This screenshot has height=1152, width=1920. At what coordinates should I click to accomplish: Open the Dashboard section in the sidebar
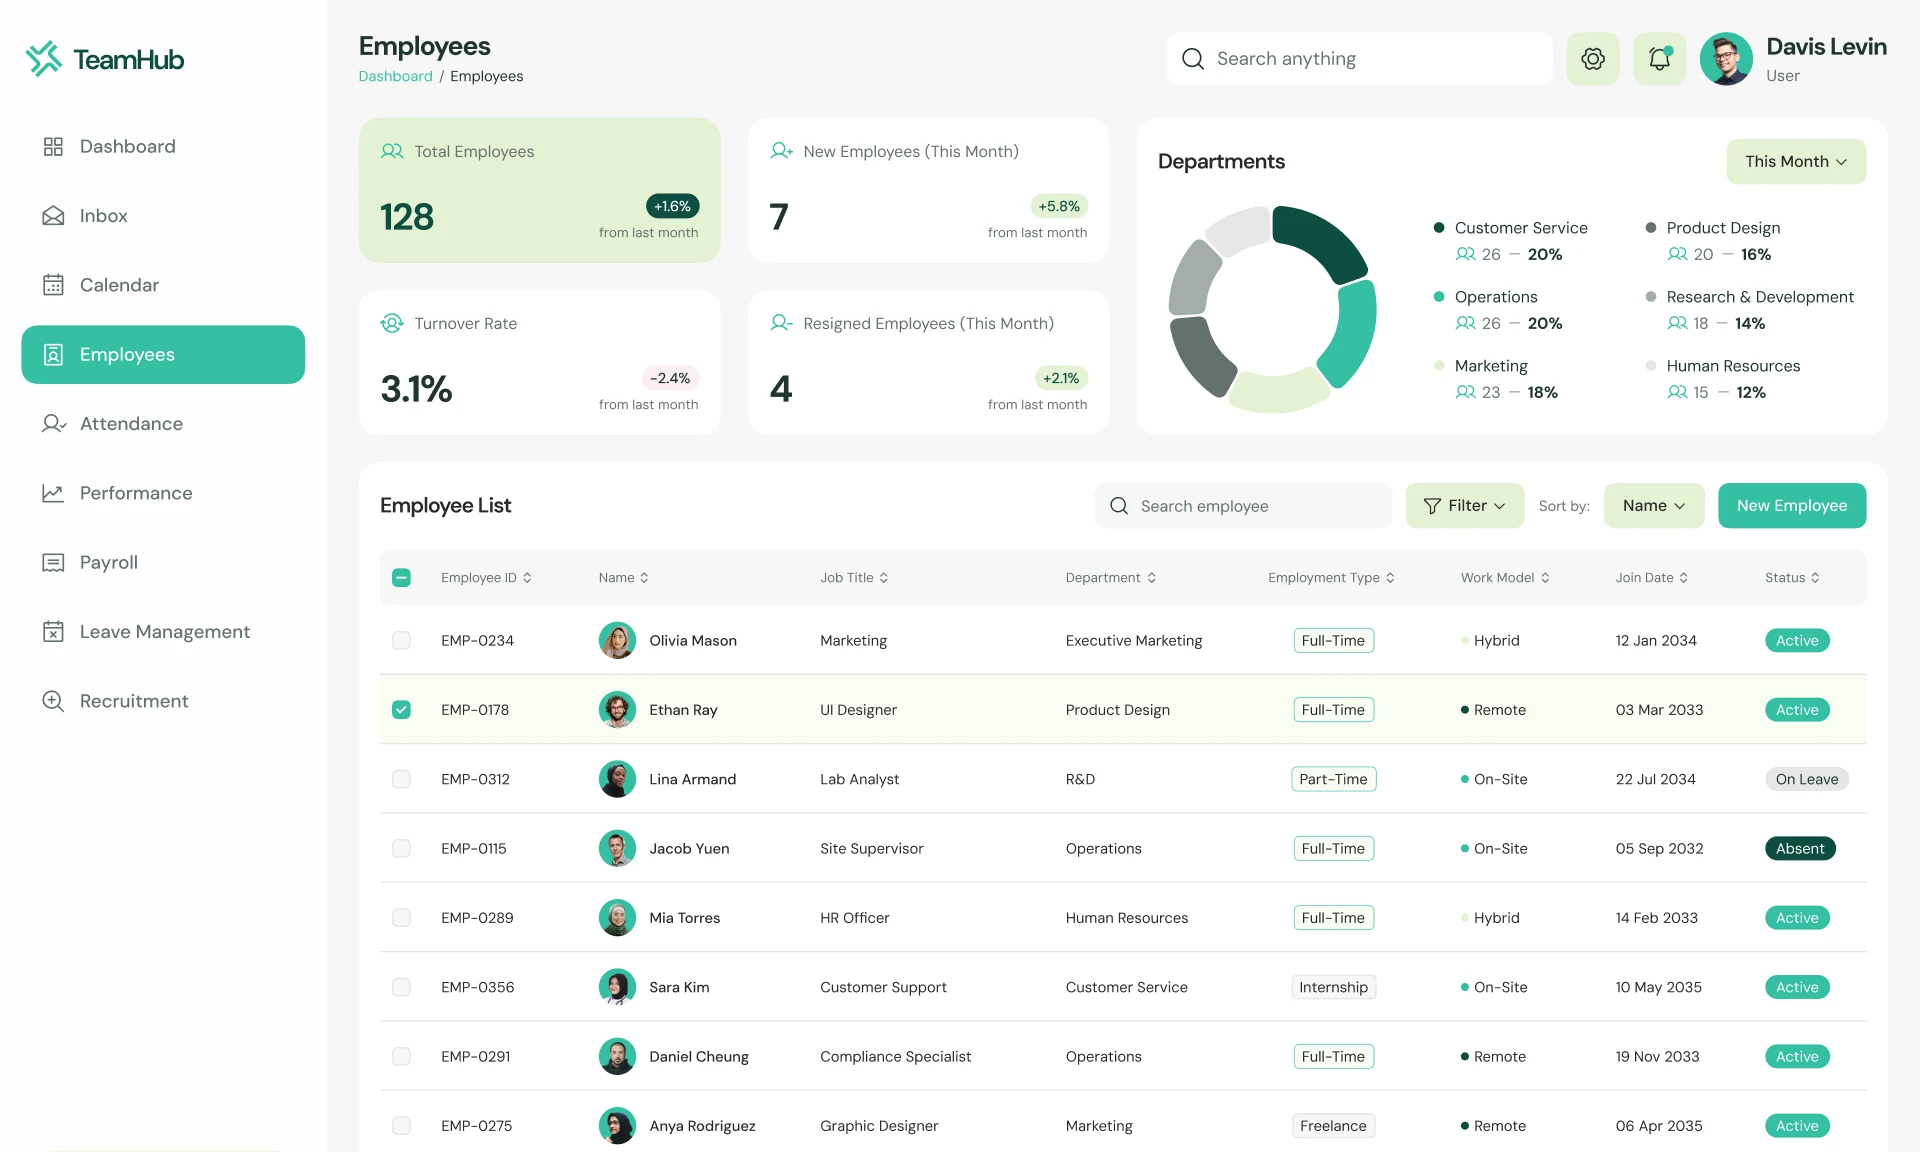126,146
